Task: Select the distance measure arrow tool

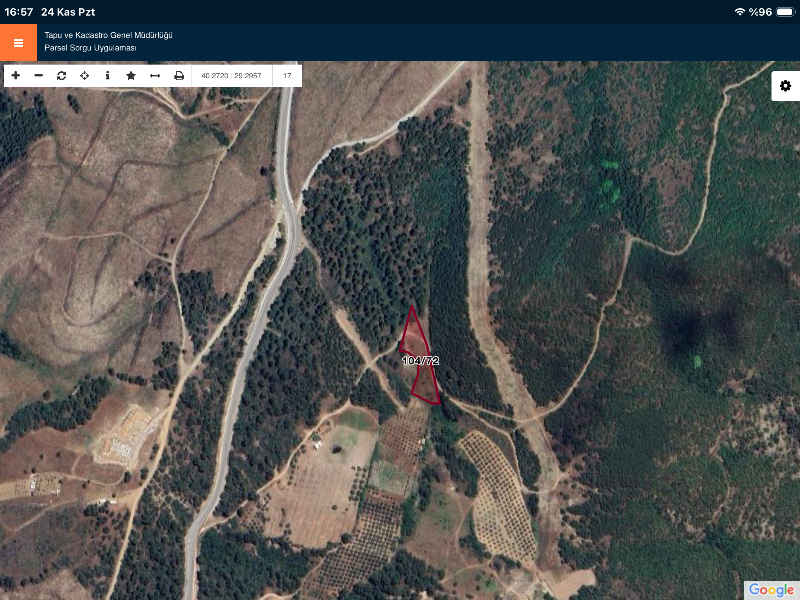Action: 155,75
